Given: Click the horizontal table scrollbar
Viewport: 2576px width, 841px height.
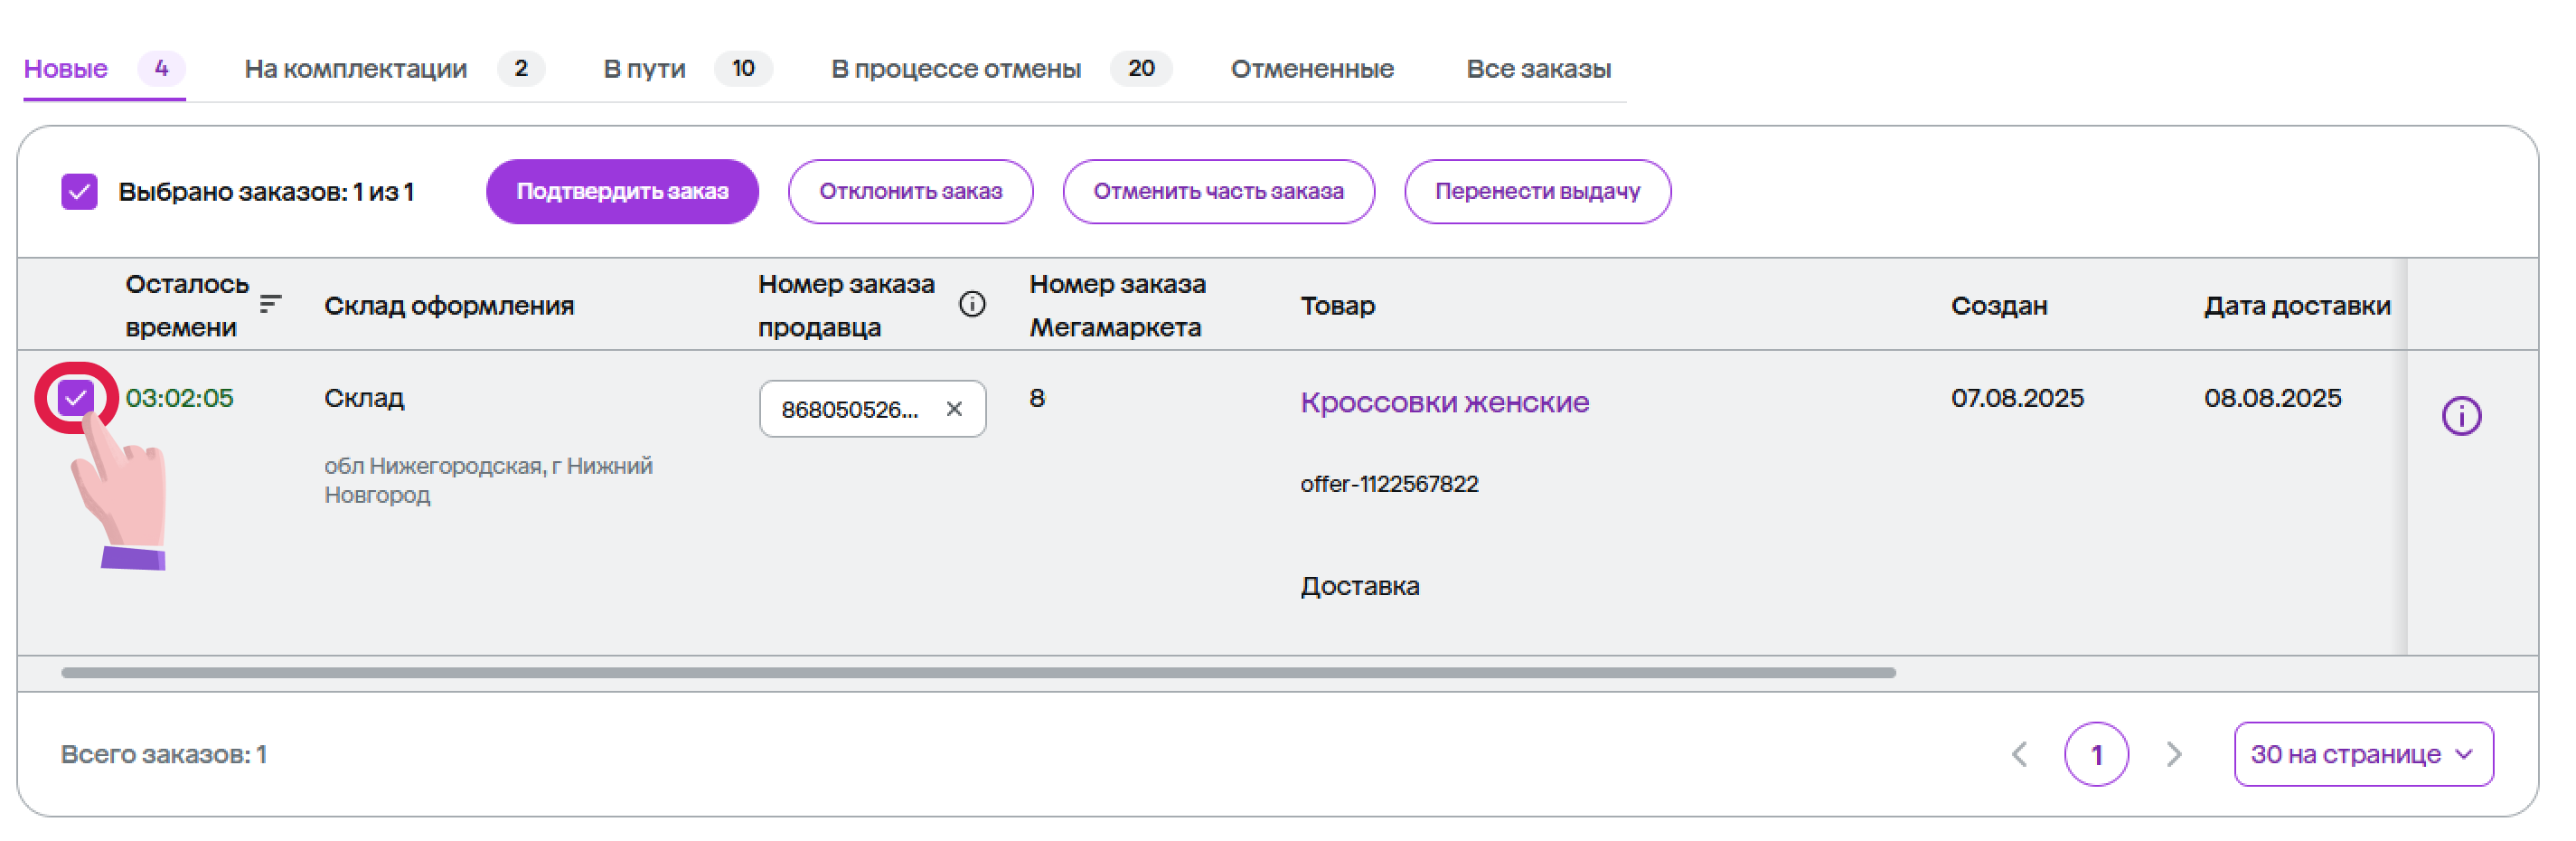Looking at the screenshot, I should (977, 673).
